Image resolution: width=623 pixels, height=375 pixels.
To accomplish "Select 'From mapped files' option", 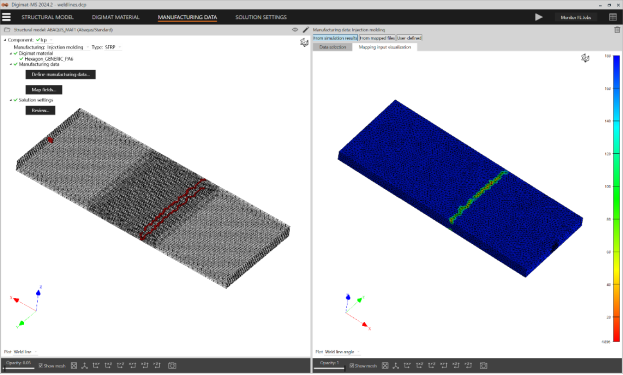I will [x=377, y=38].
